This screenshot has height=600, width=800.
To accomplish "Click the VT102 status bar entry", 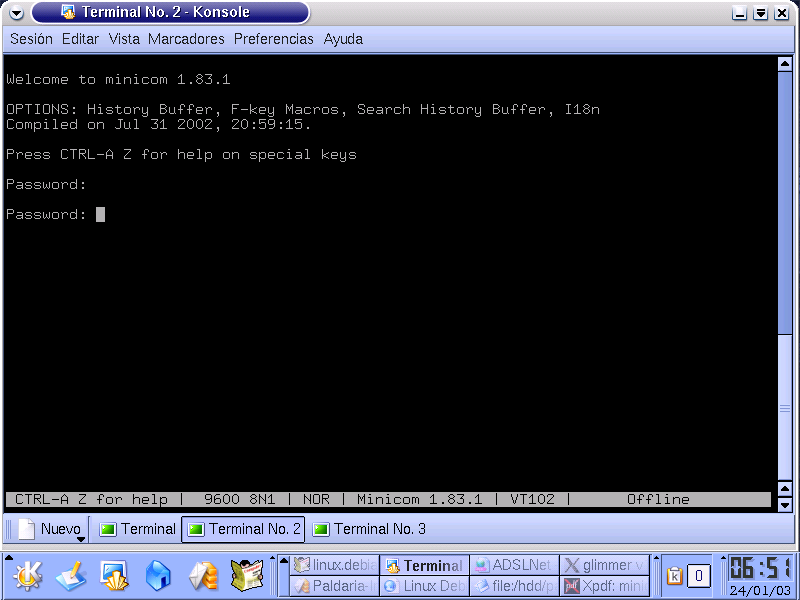I will click(532, 499).
